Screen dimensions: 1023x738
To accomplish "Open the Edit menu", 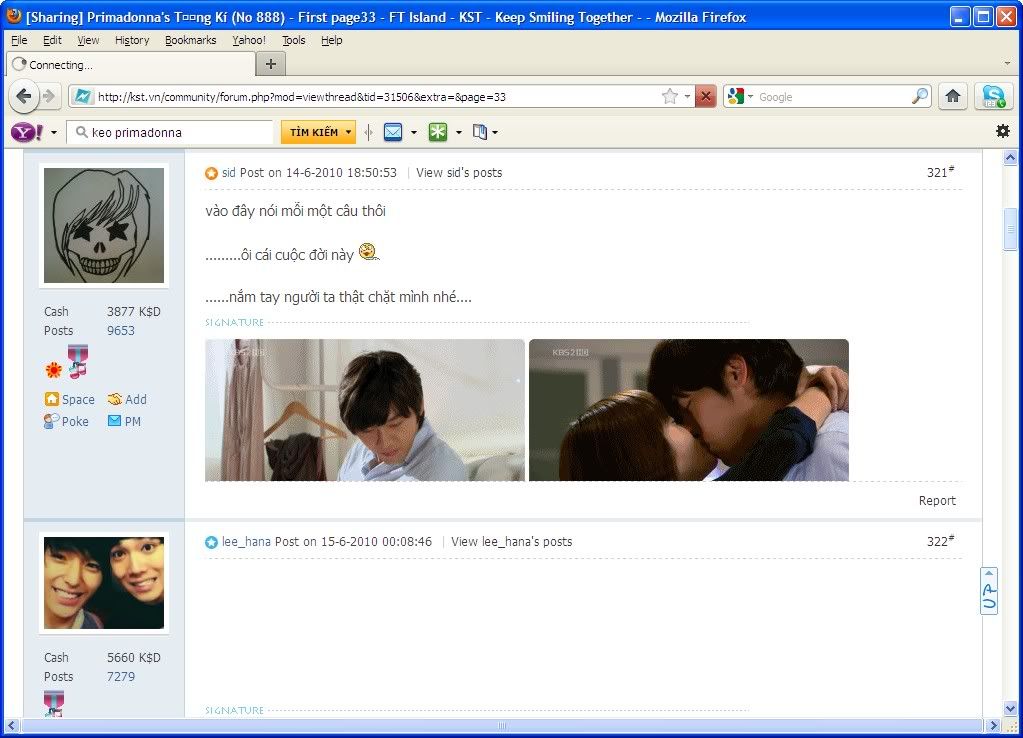I will (x=52, y=40).
